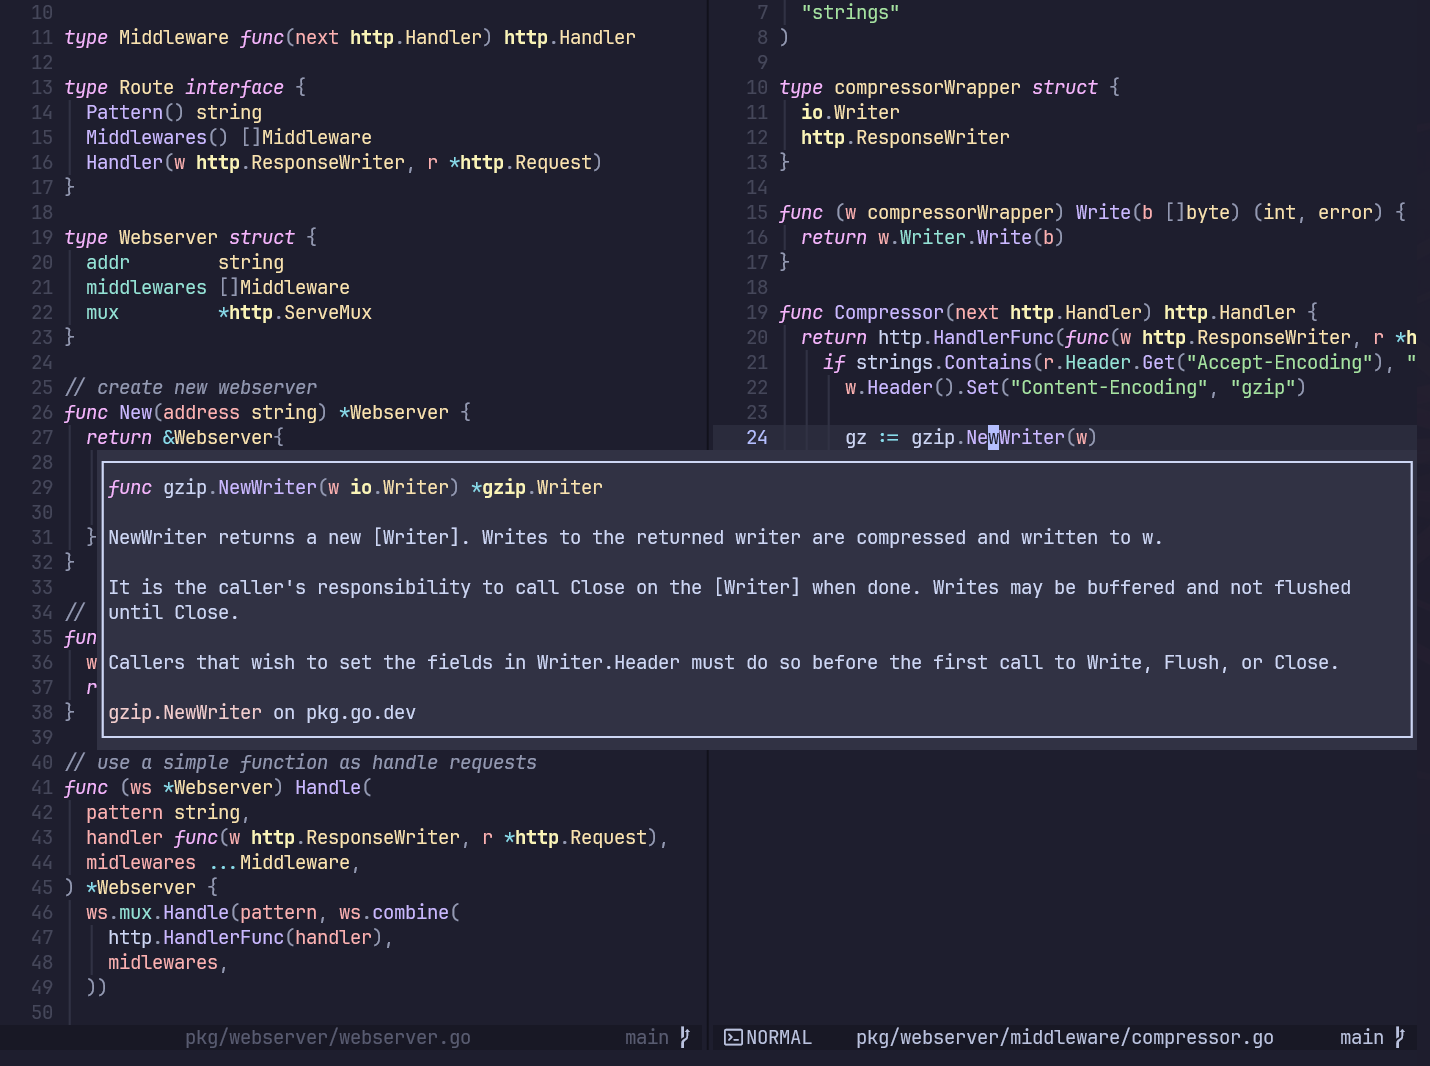The image size is (1430, 1066).
Task: Click 'mux *http.ServeMux' field on line 22
Action: (x=229, y=312)
